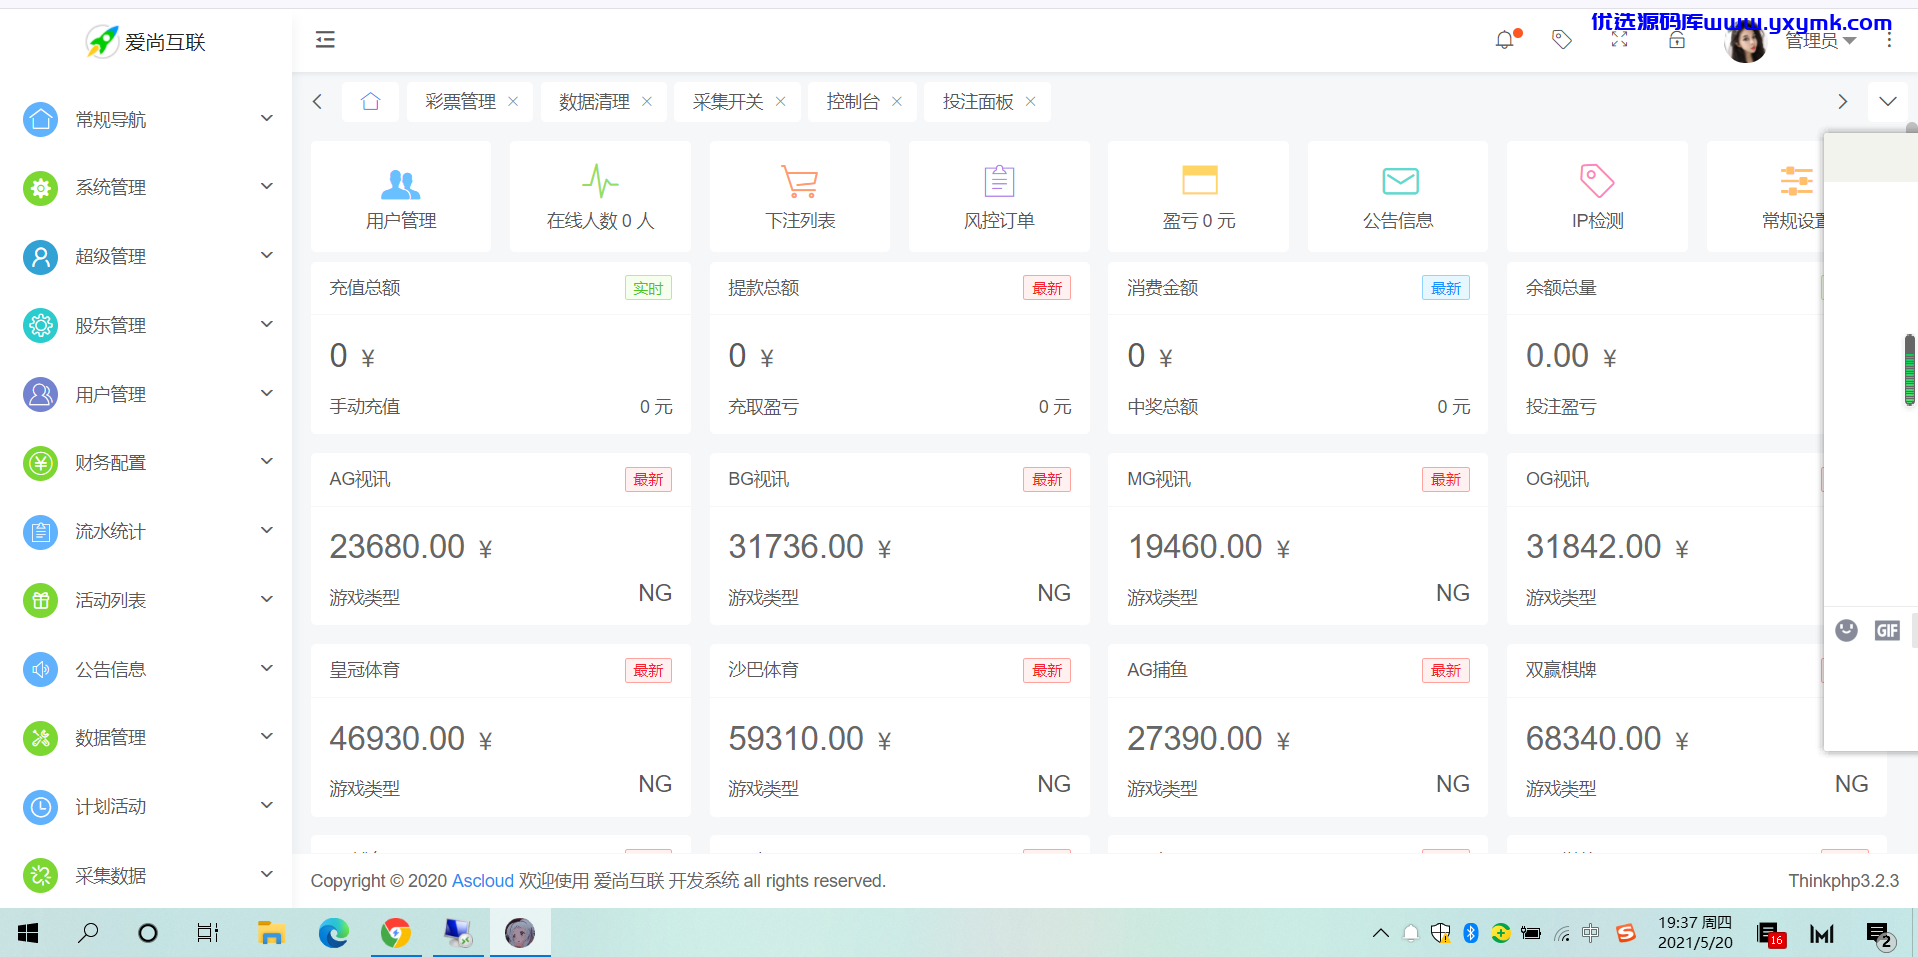
Task: Open the 活动列表 sidebar menu
Action: (146, 600)
